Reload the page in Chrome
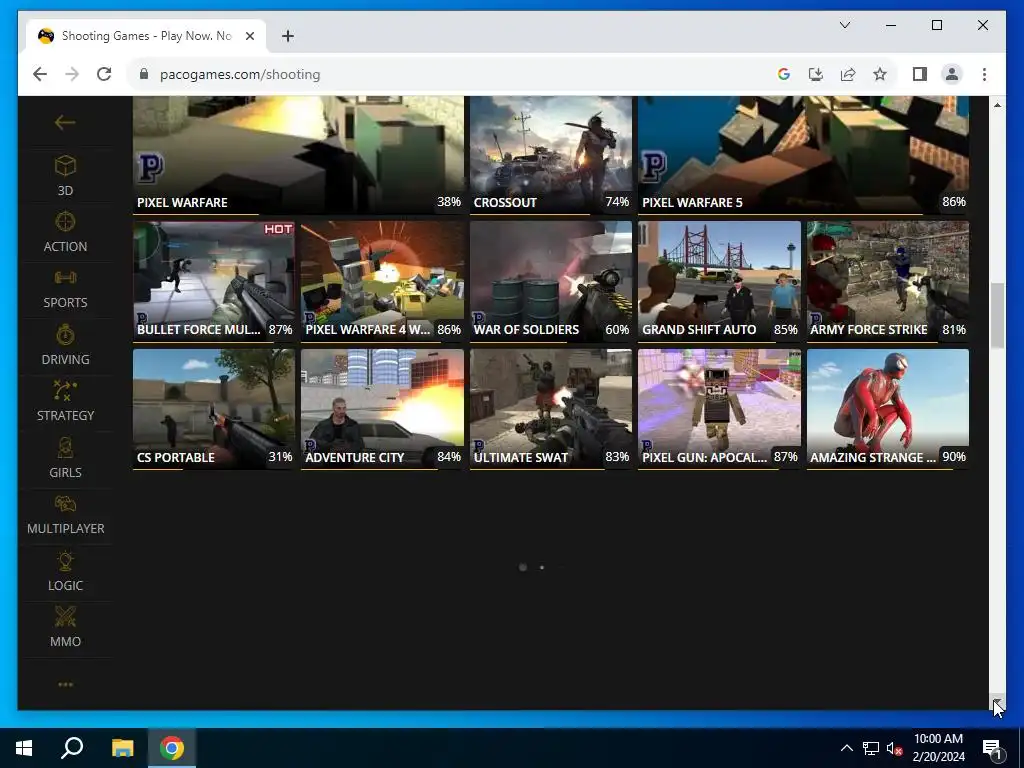Viewport: 1024px width, 768px height. click(104, 74)
